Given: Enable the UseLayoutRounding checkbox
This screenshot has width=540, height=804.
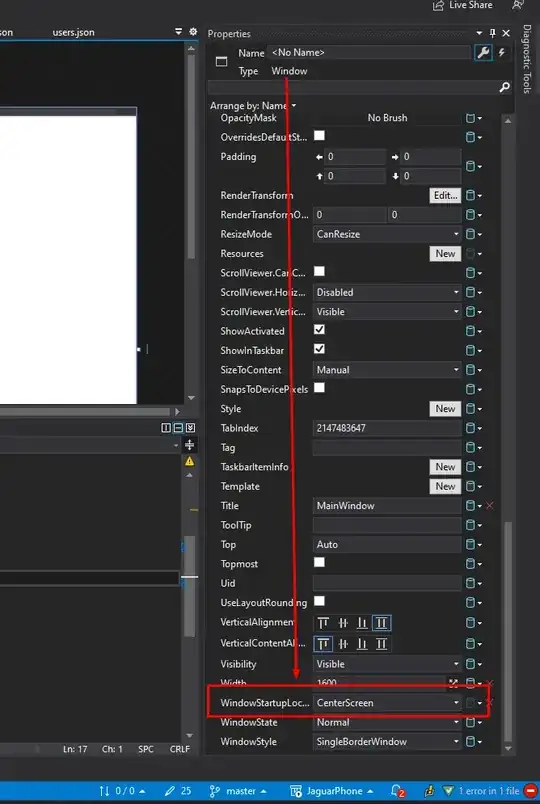Looking at the screenshot, I should pyautogui.click(x=319, y=601).
